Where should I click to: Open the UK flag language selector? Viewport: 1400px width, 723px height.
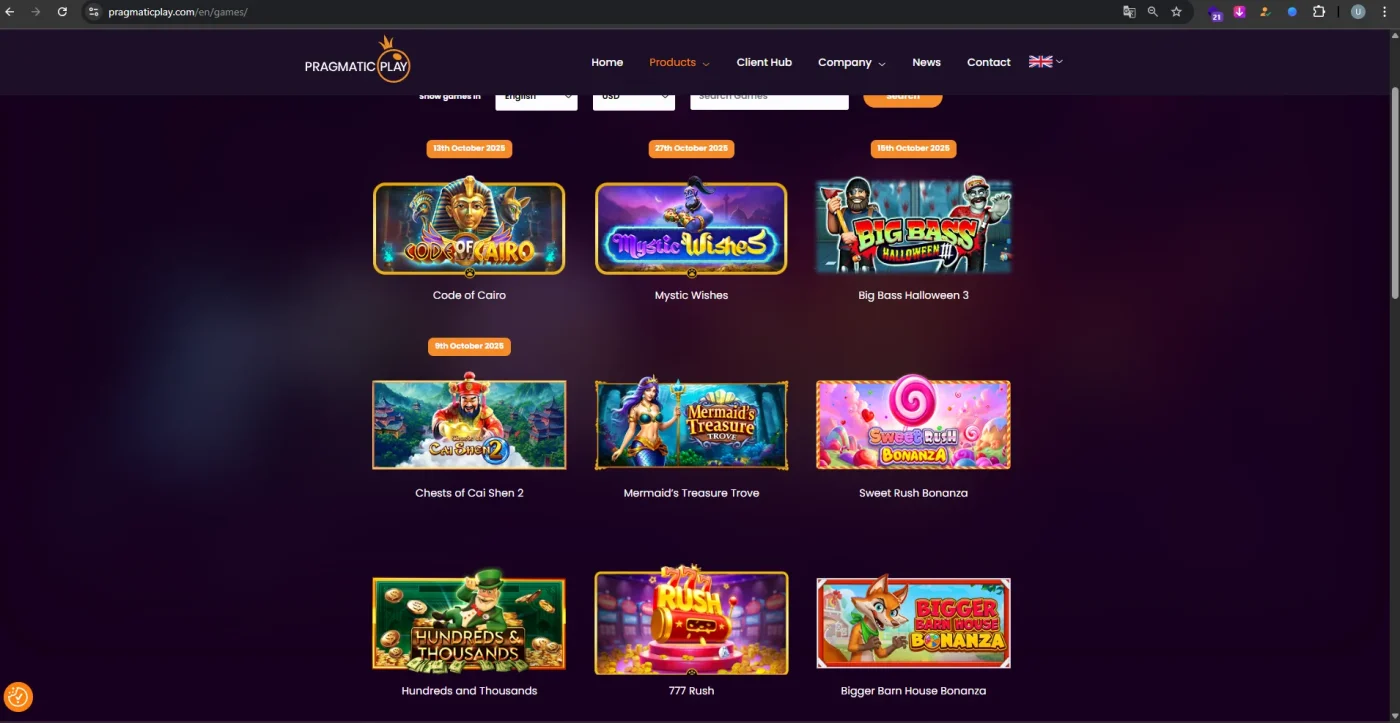[1046, 61]
